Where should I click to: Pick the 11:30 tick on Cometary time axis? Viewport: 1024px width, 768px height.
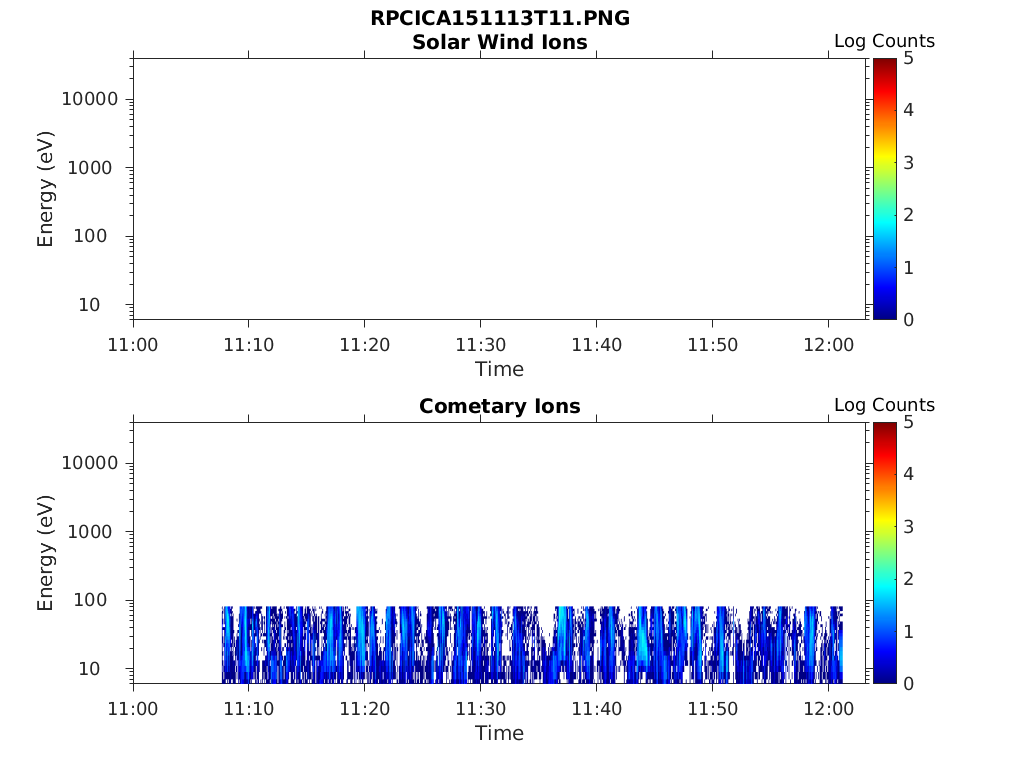click(481, 709)
